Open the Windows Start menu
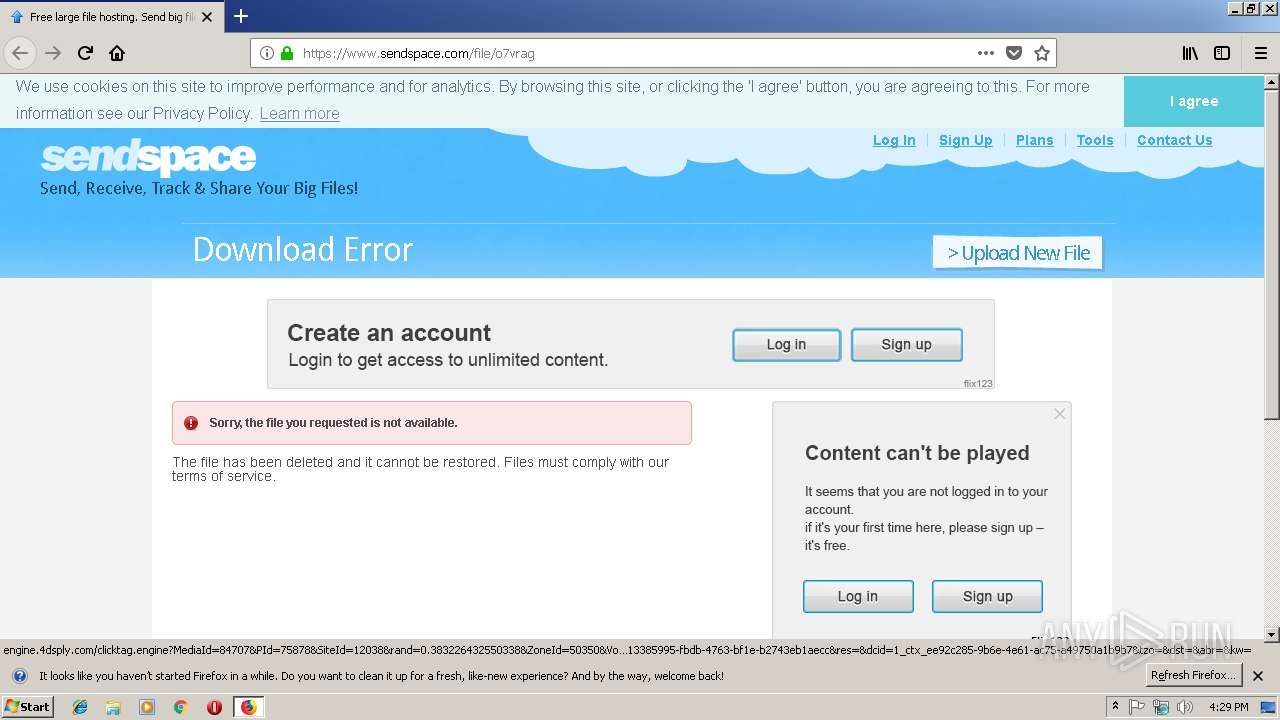The height and width of the screenshot is (720, 1280). click(x=27, y=707)
